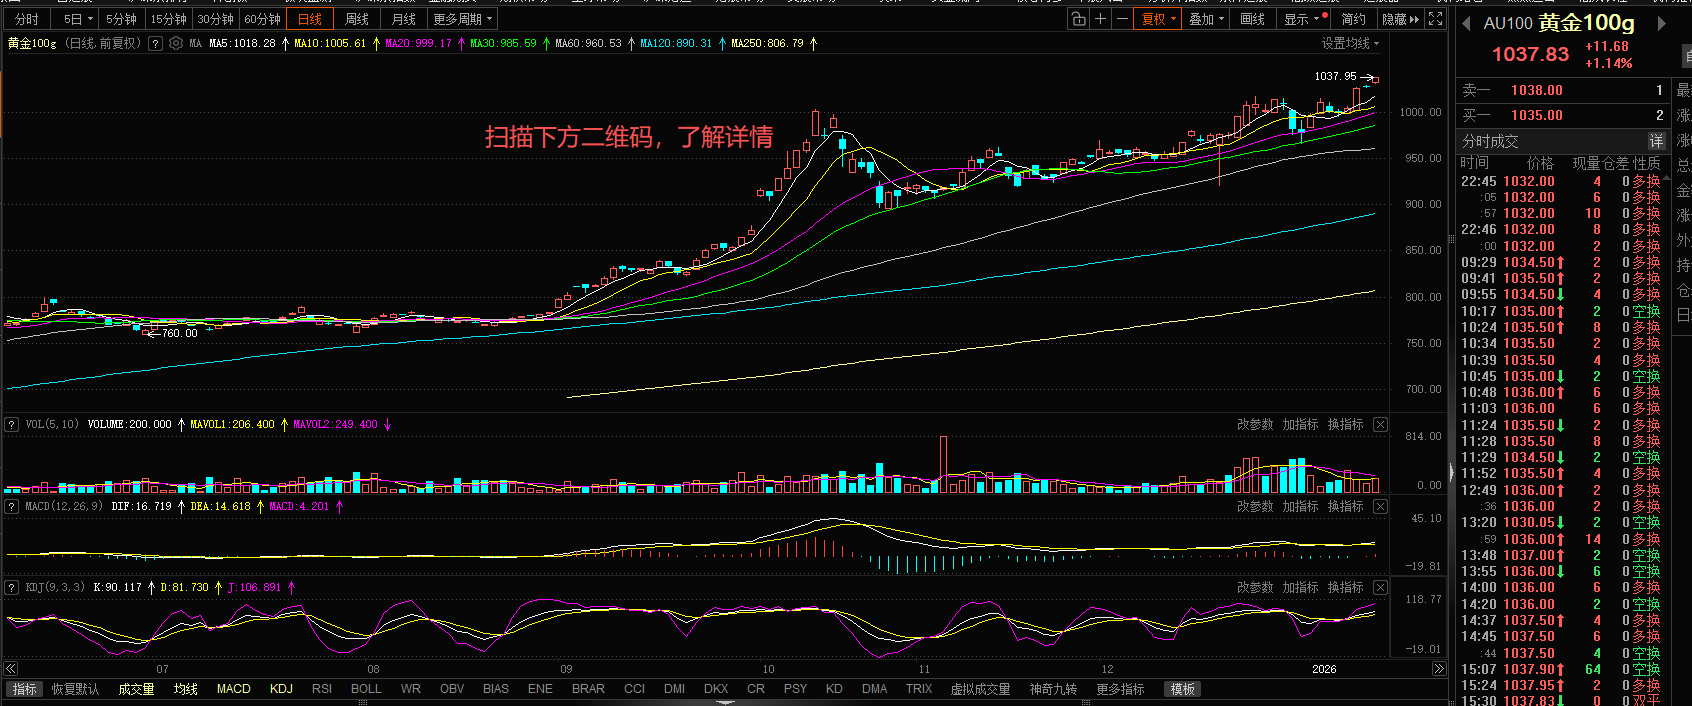The width and height of the screenshot is (1692, 706).
Task: Open moving average settings gear icon
Action: click(x=176, y=44)
